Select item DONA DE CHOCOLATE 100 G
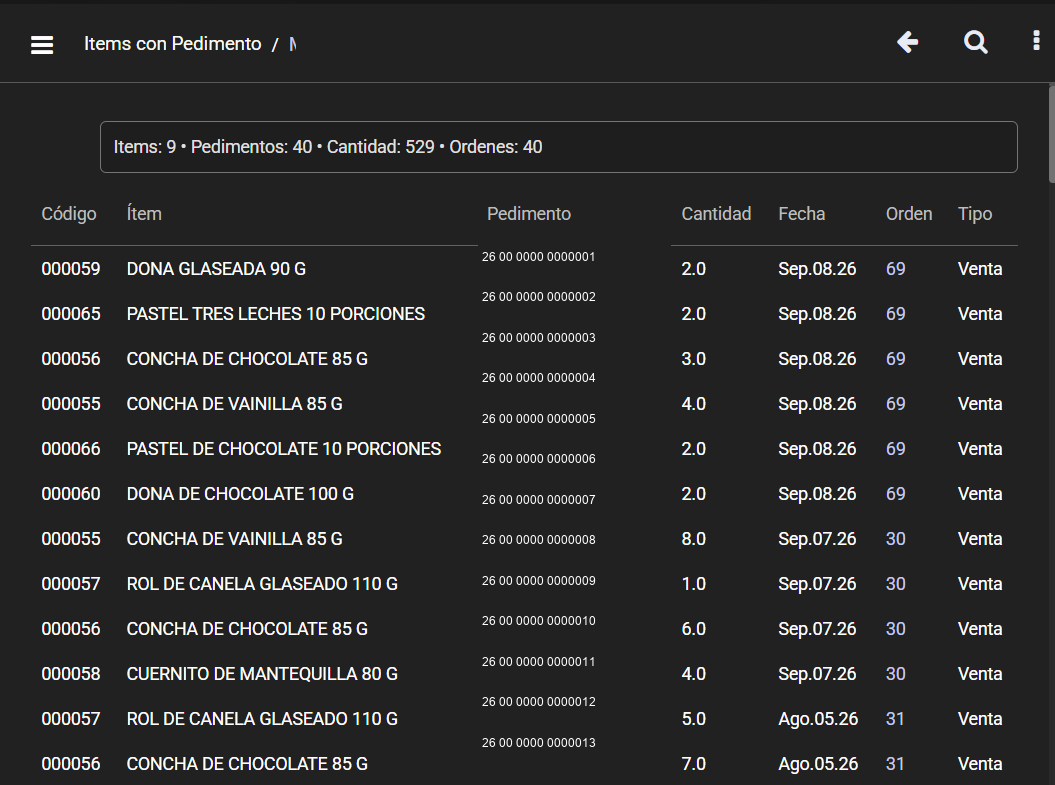Screen dimensions: 1055x785 tap(240, 494)
